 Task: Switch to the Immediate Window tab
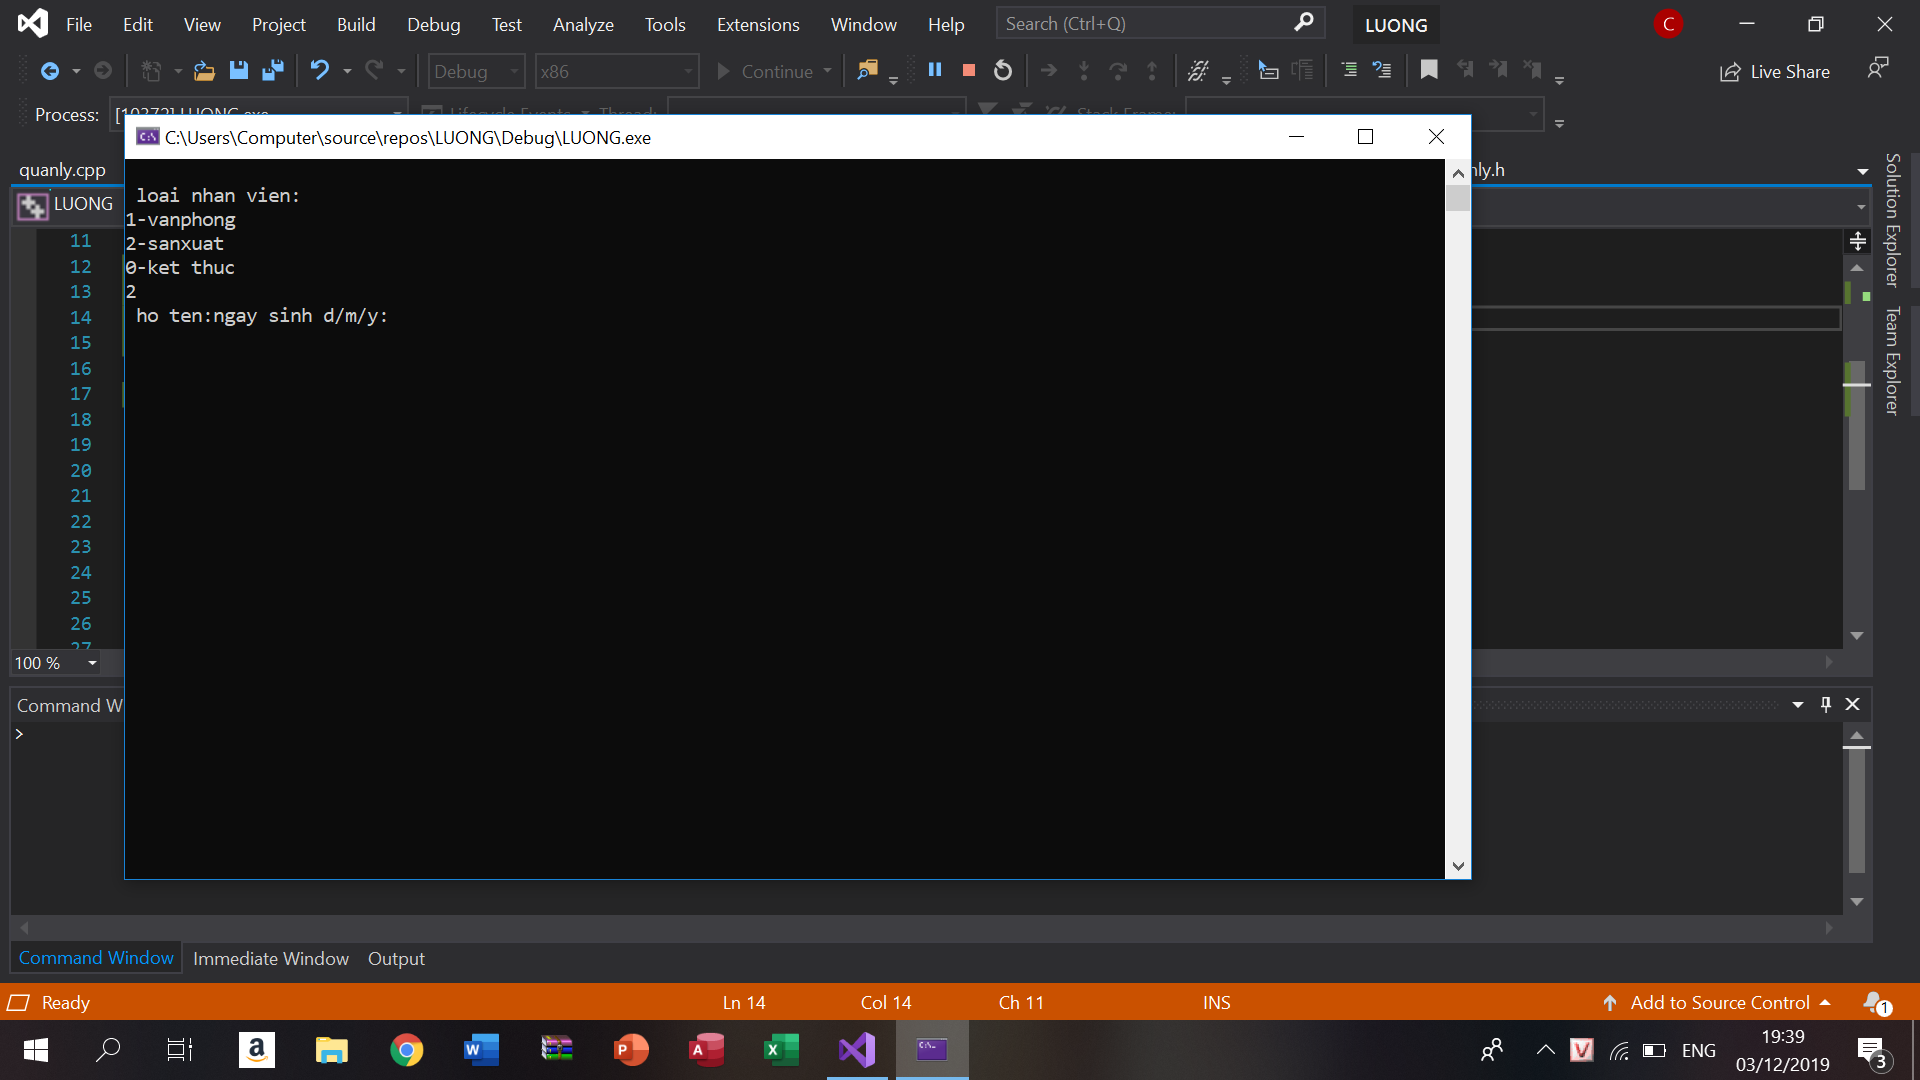270,958
